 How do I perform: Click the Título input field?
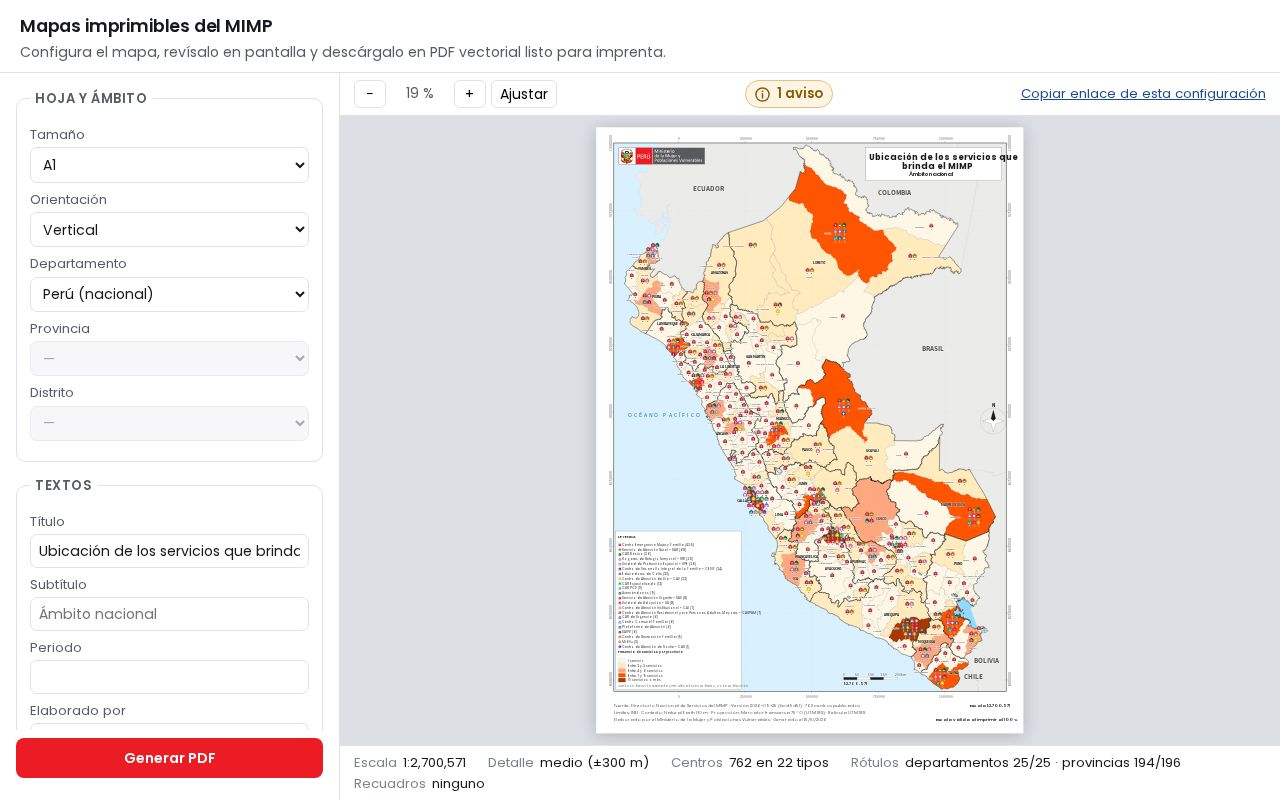169,551
